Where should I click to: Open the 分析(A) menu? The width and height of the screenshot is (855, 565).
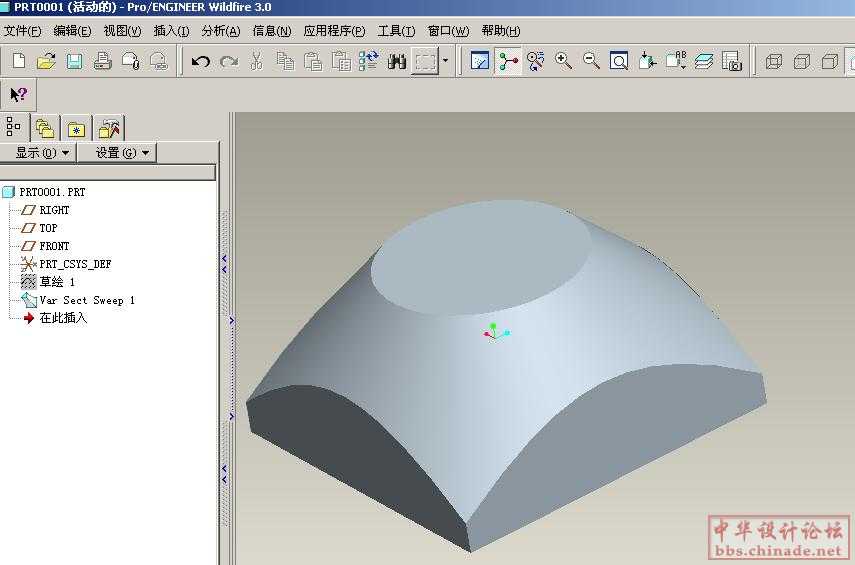221,31
